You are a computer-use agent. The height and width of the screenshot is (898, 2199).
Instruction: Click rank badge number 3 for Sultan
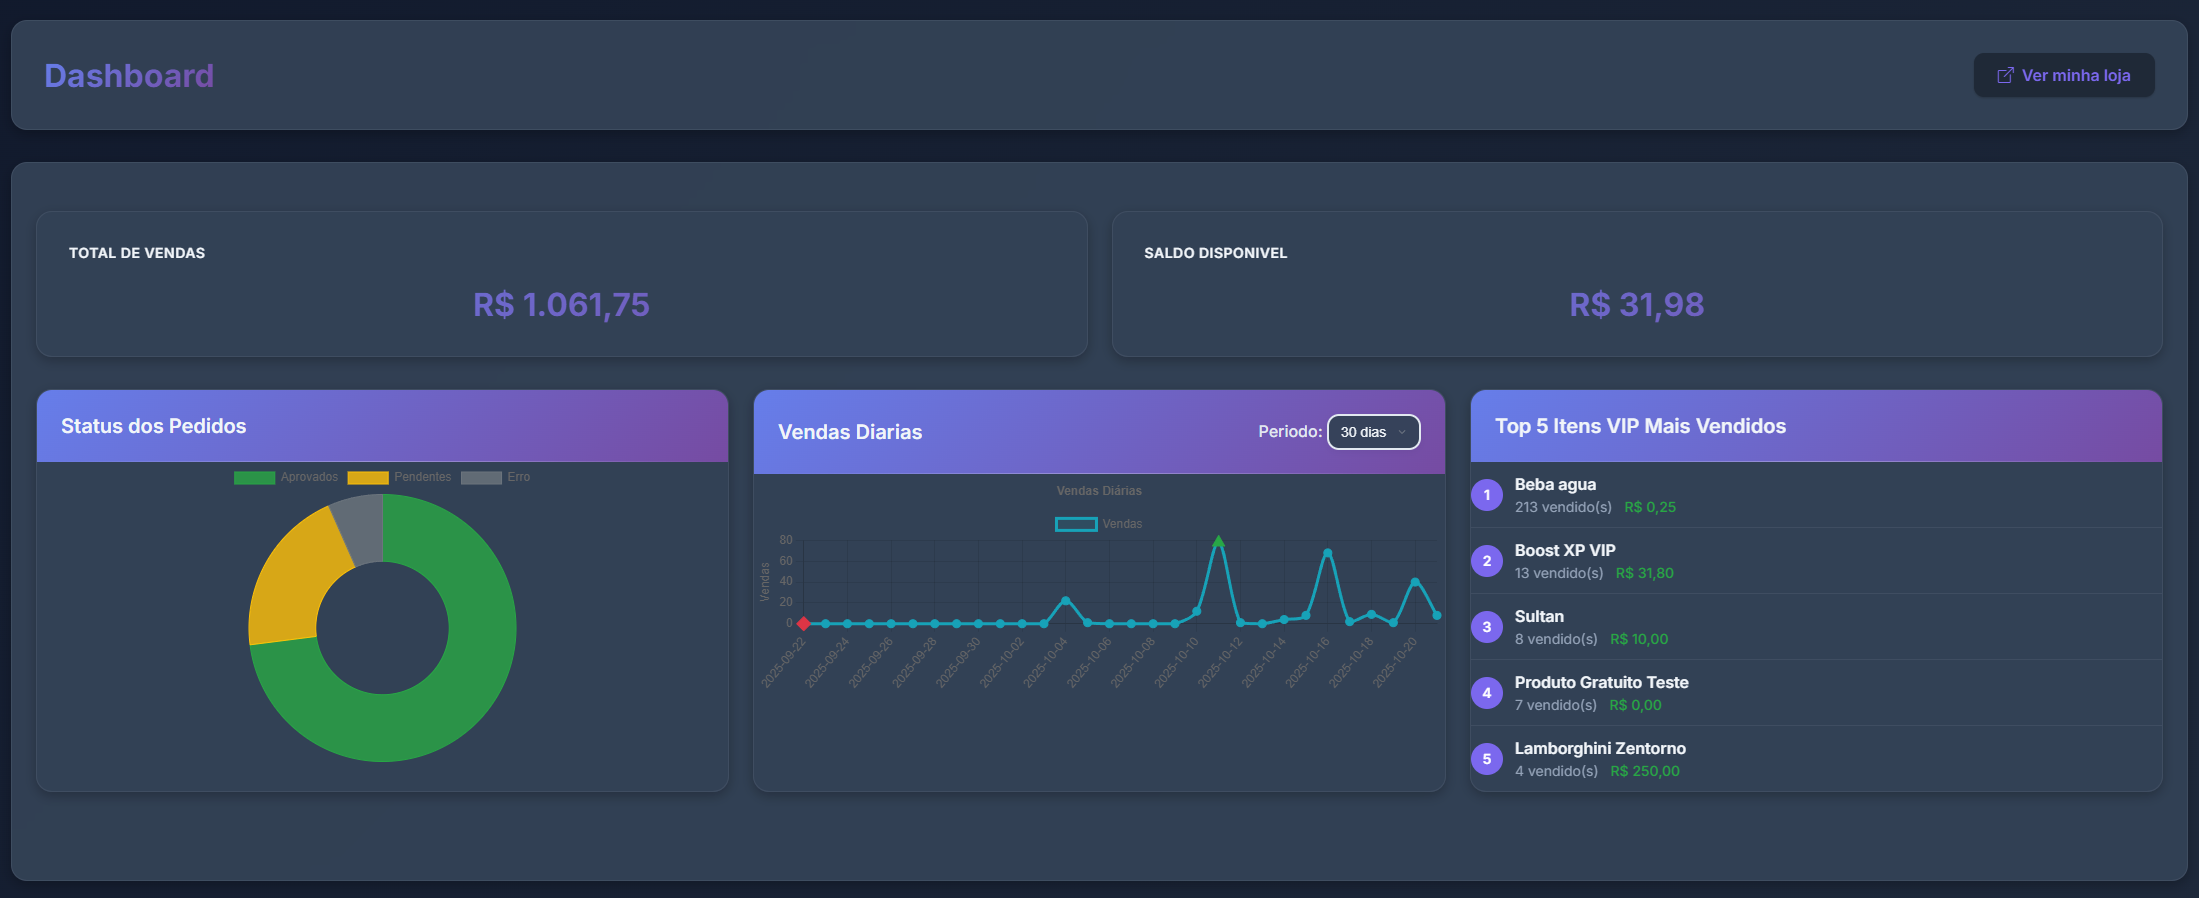[x=1486, y=627]
